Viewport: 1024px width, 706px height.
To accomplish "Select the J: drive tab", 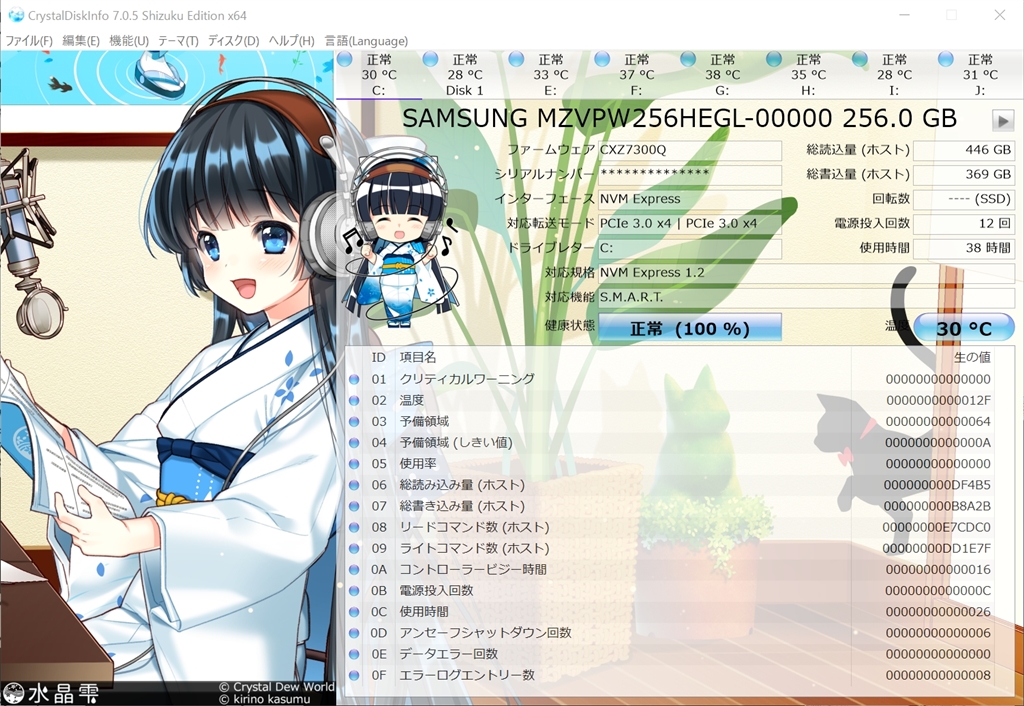I will [980, 75].
